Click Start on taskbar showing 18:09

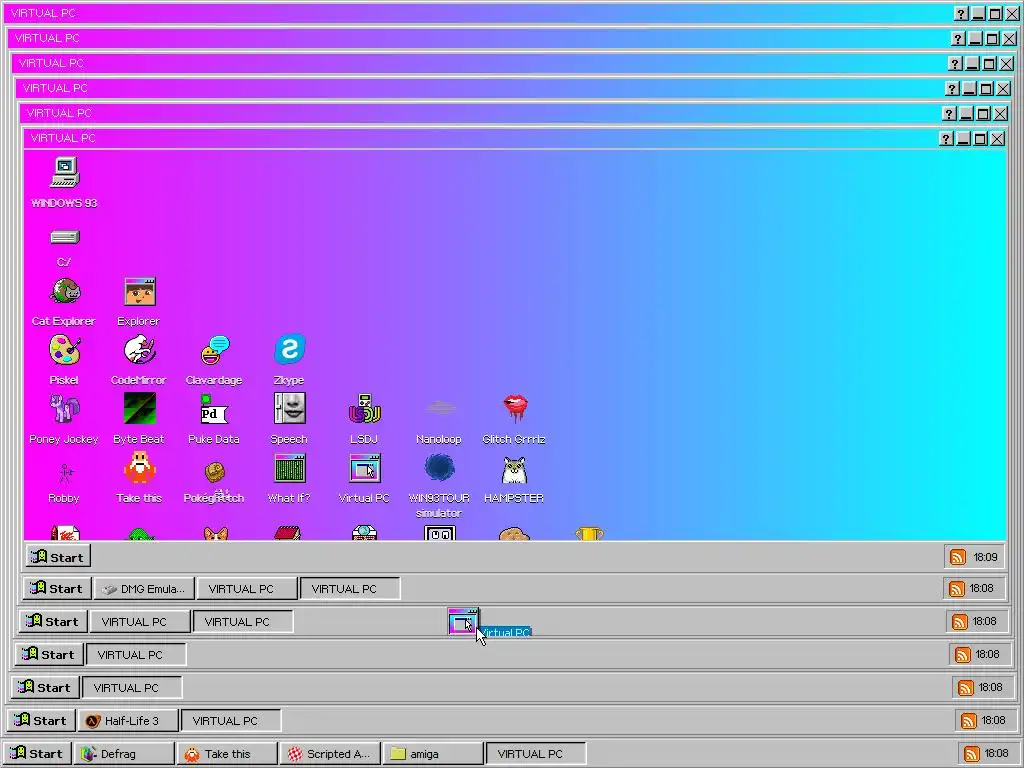click(x=59, y=557)
